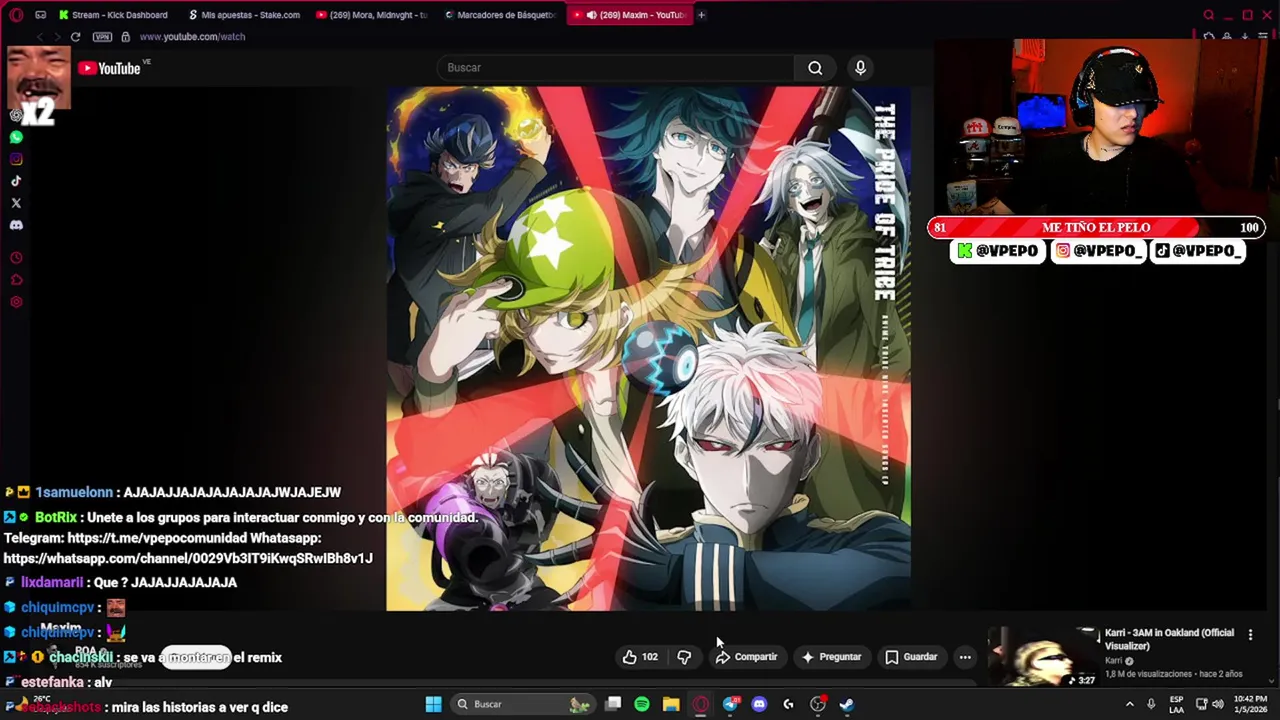Click Karri - 3AM in Oakland title
This screenshot has height=720, width=1280.
pyautogui.click(x=1169, y=639)
